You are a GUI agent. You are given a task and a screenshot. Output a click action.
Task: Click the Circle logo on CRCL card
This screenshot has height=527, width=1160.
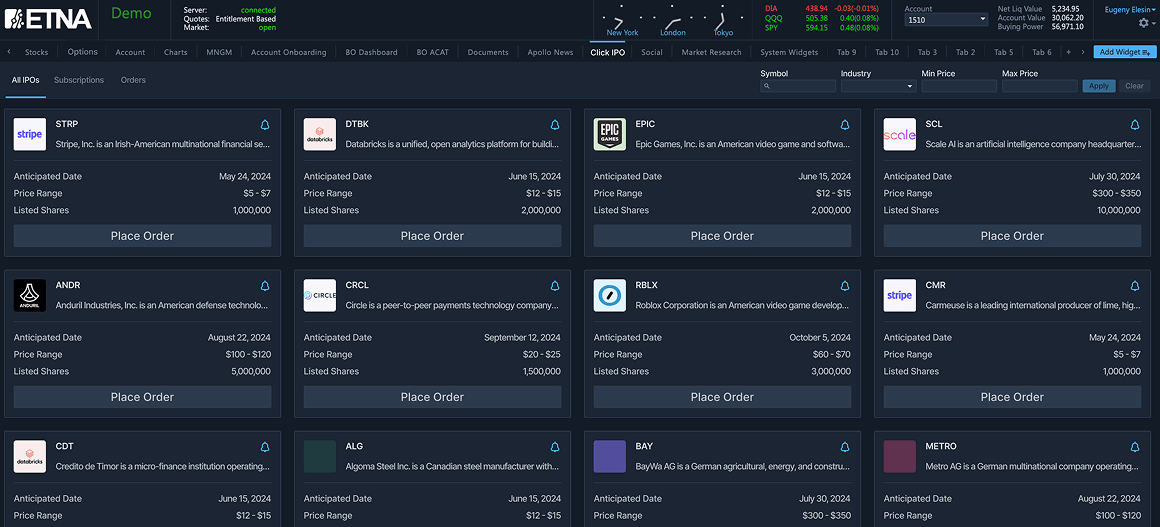320,295
